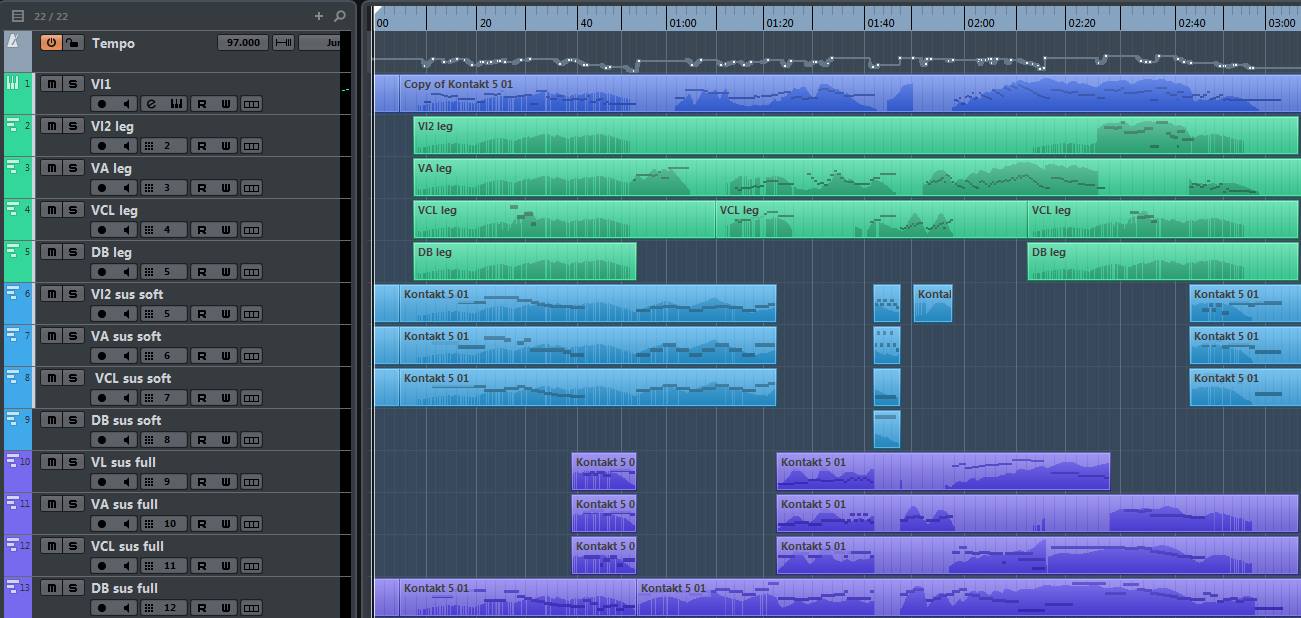
Task: Enable record on the VI2 leg track
Action: 101,146
